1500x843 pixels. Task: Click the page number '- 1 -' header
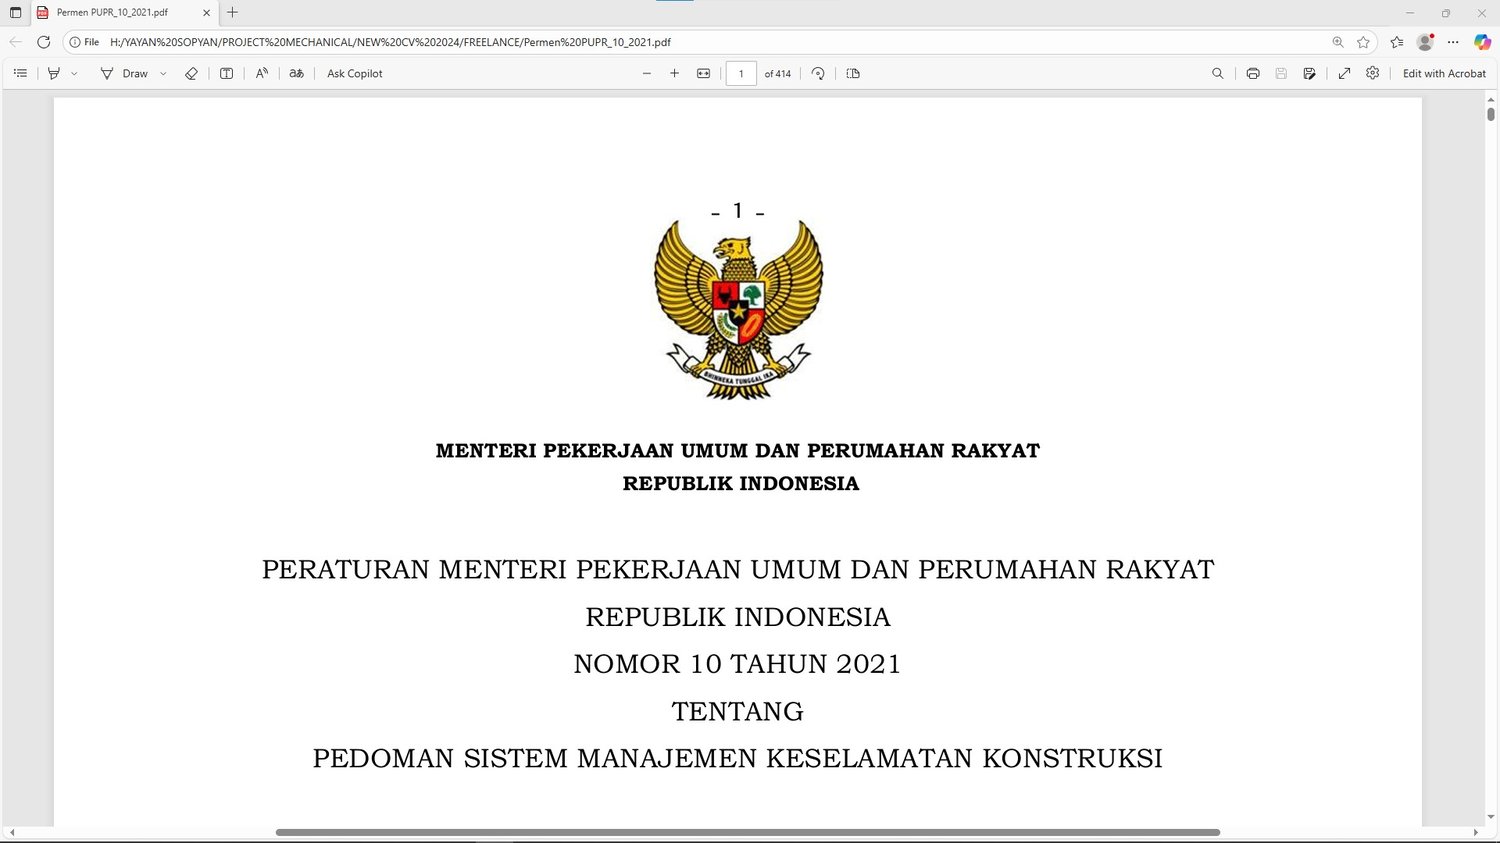pyautogui.click(x=738, y=211)
